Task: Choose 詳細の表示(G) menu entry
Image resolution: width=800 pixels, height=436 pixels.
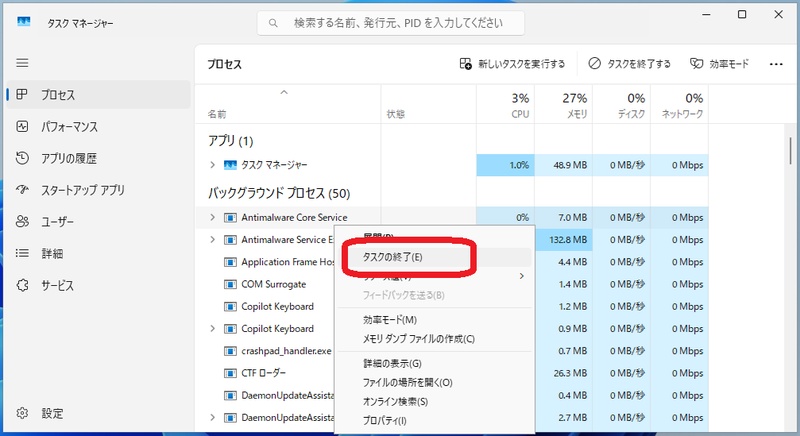Action: (435, 364)
